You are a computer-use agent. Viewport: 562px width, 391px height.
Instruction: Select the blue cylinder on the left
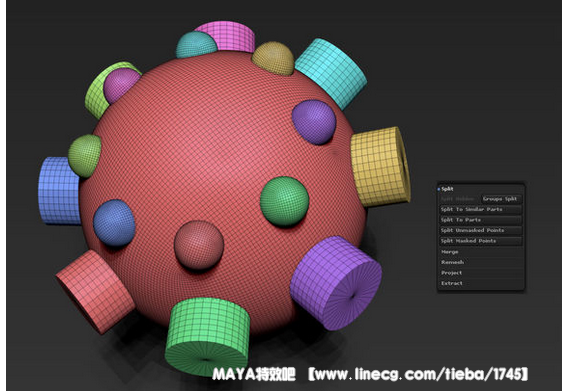58,190
